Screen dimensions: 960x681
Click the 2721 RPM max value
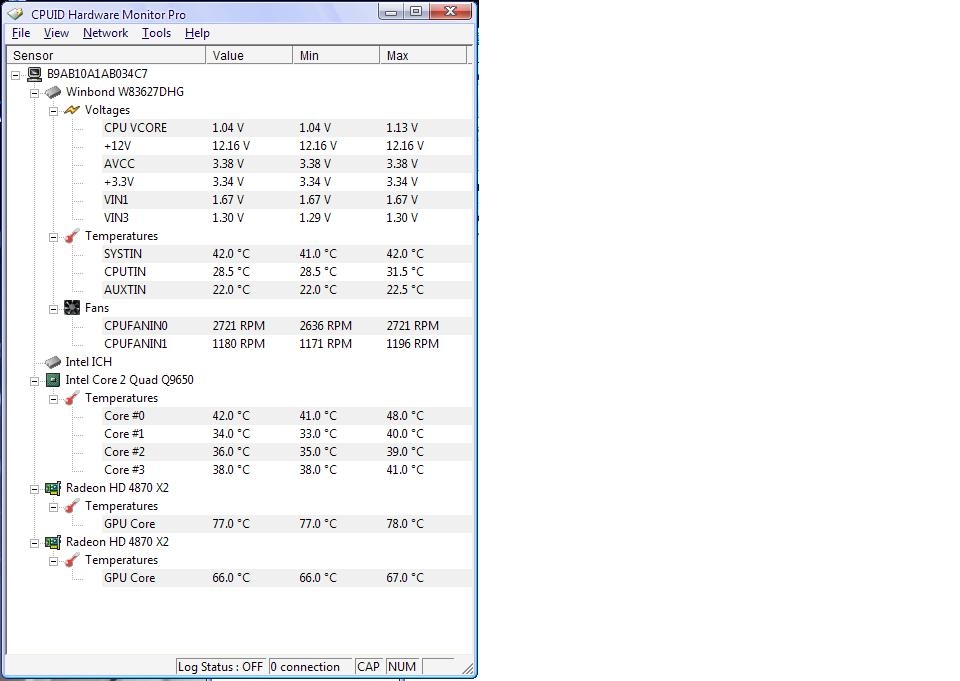412,326
